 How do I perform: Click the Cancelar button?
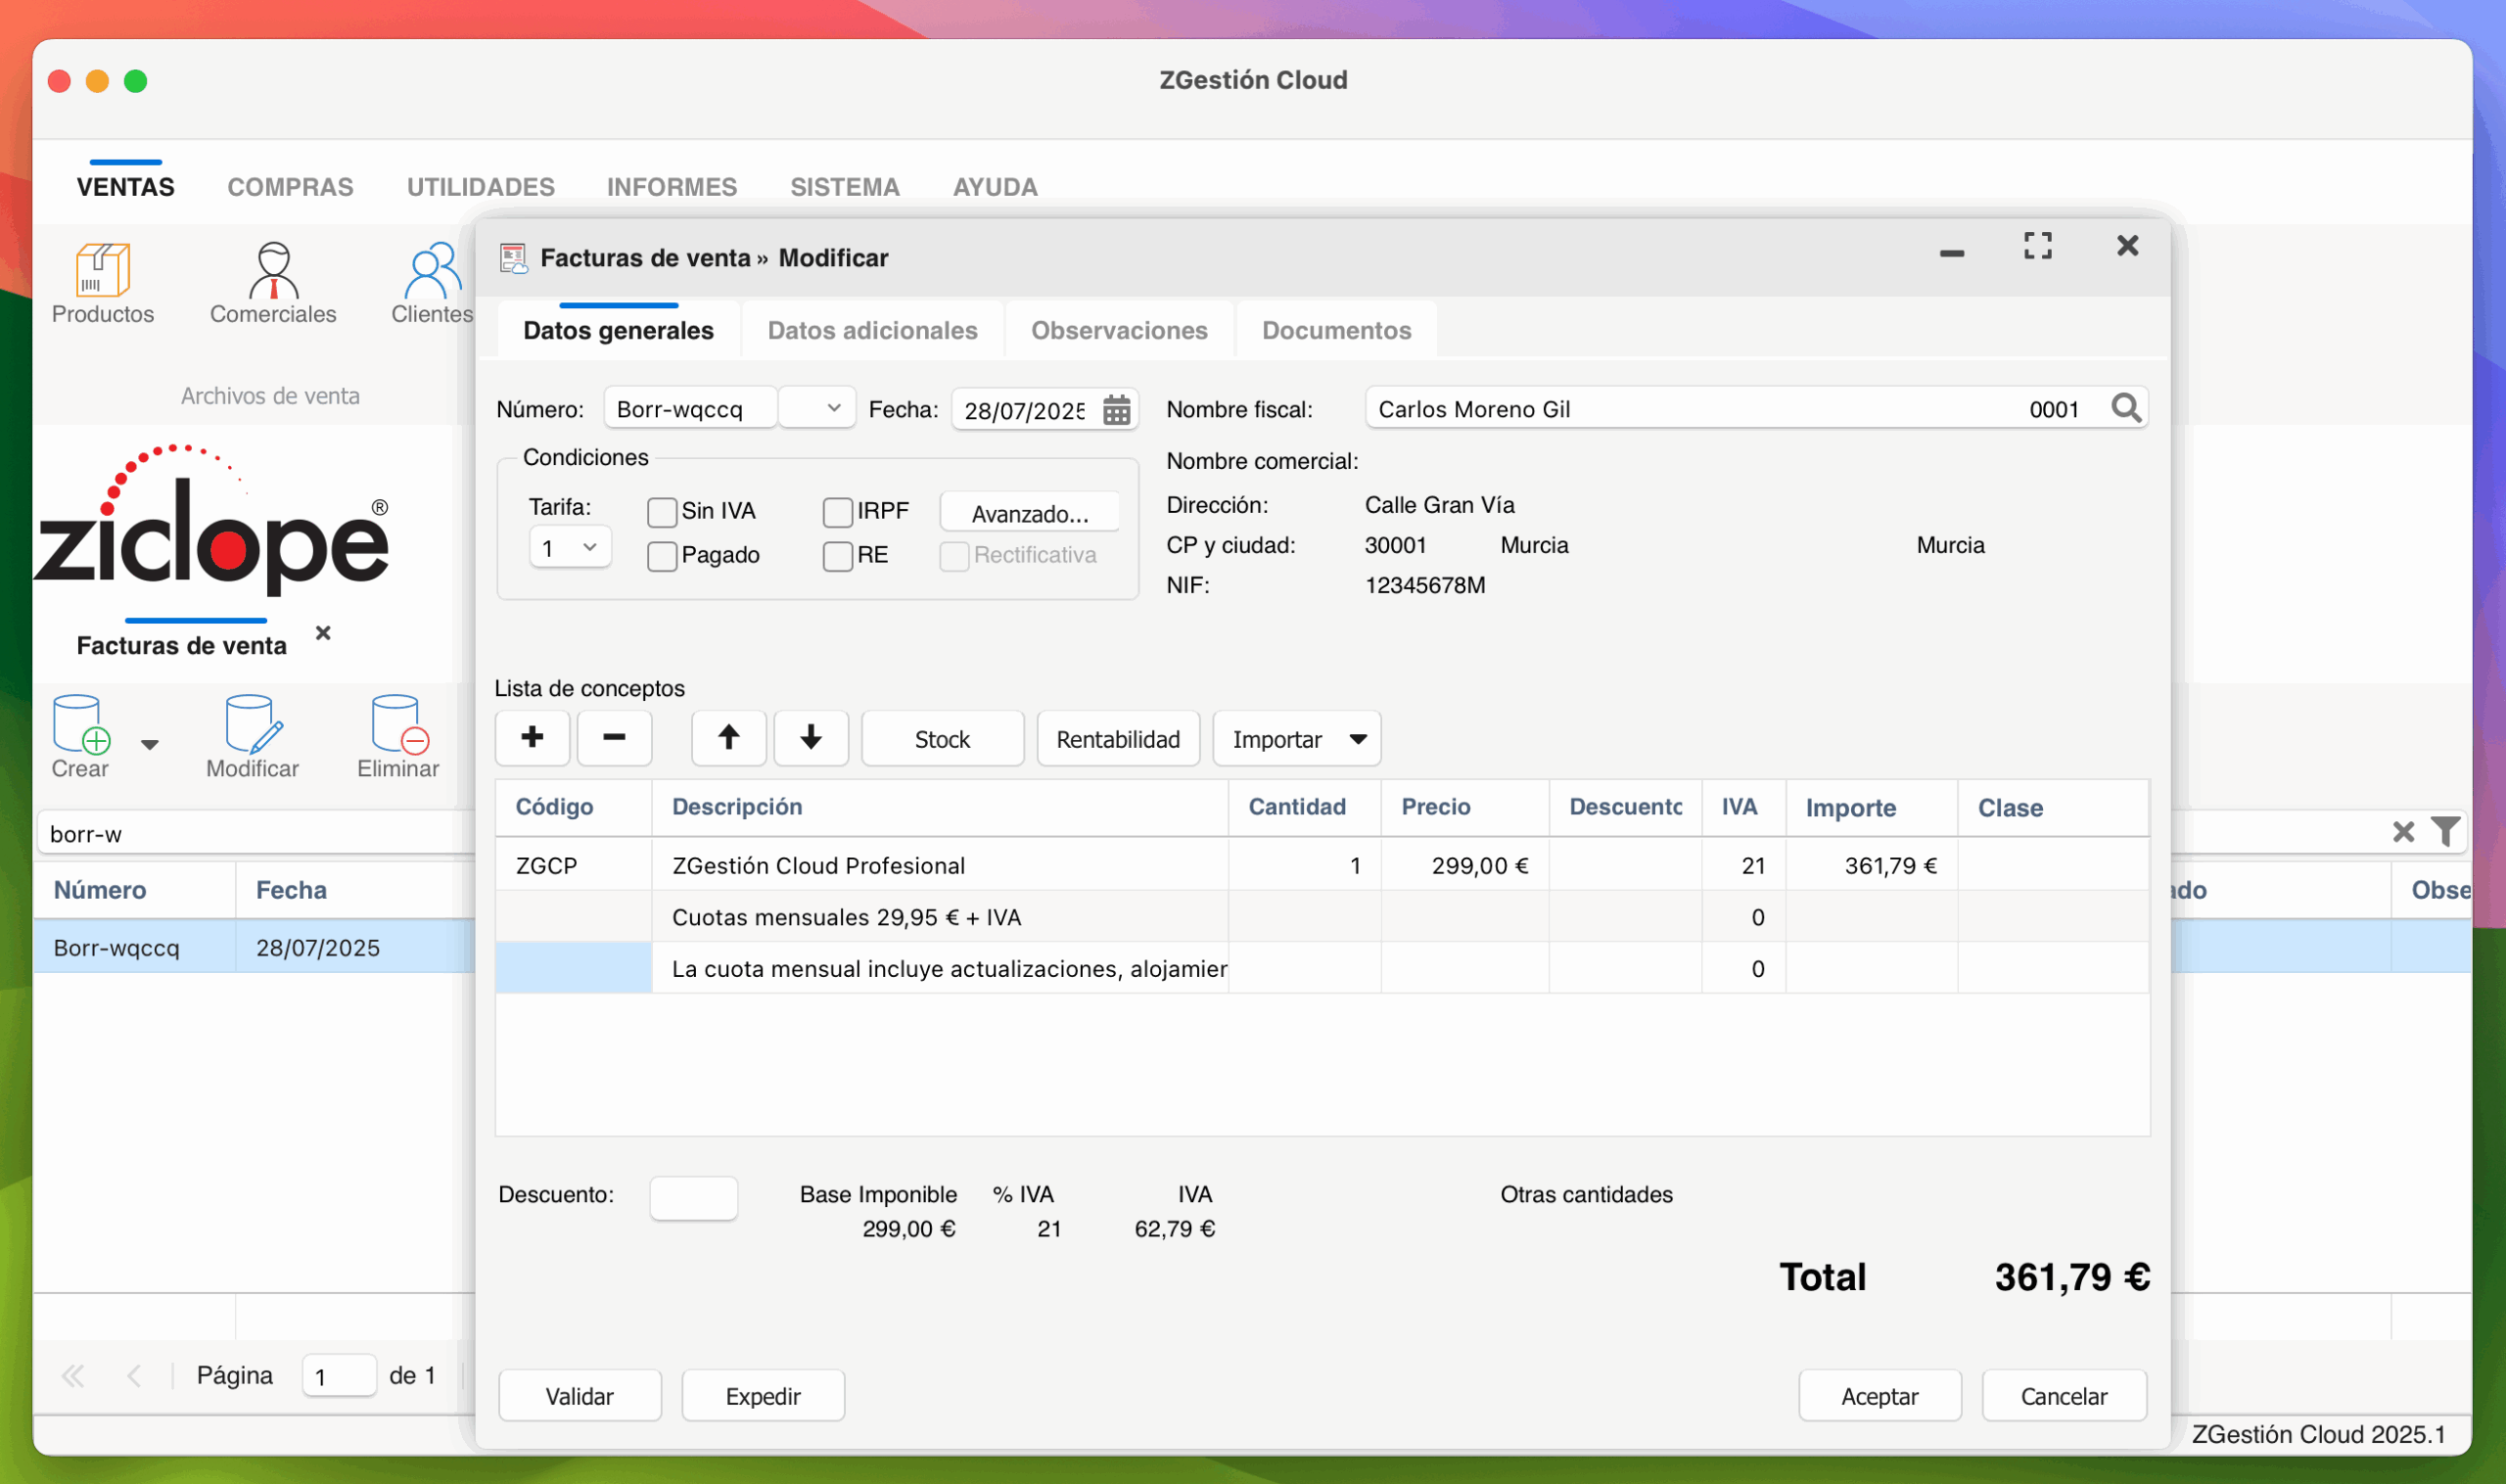tap(2064, 1396)
